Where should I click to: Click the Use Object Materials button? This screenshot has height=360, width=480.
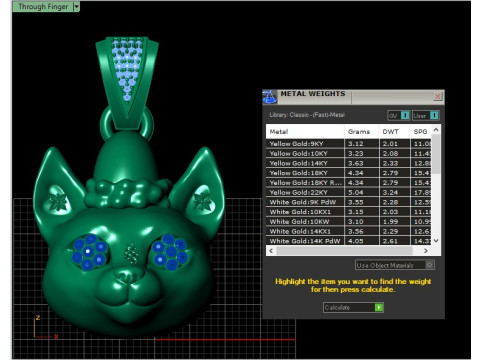(395, 265)
